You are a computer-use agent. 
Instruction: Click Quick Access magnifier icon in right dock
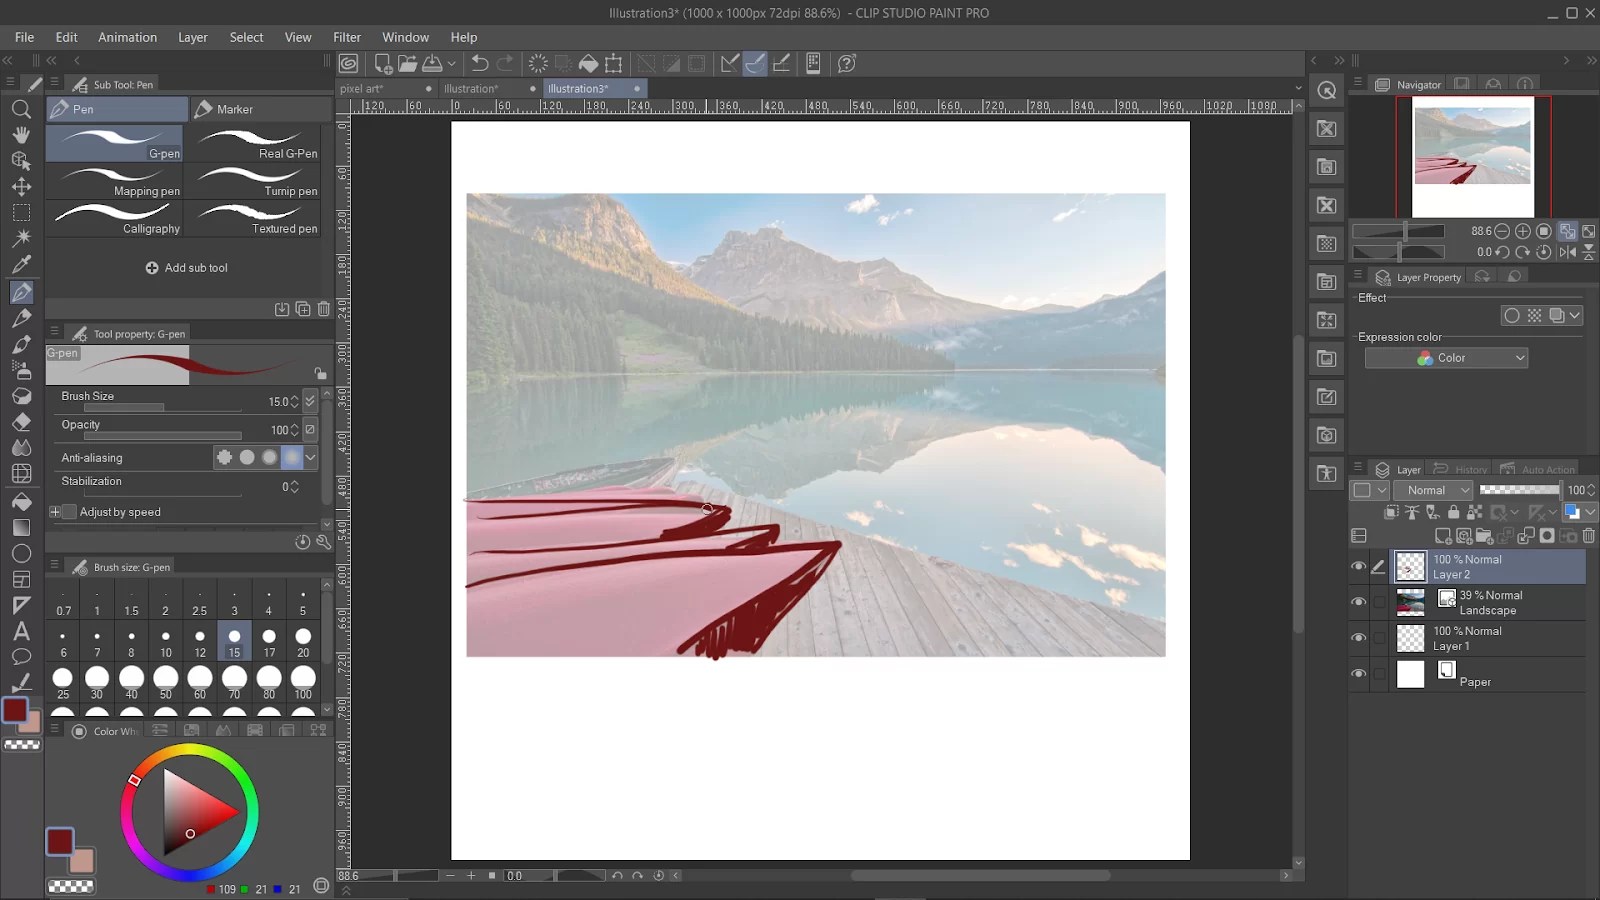click(x=1327, y=91)
